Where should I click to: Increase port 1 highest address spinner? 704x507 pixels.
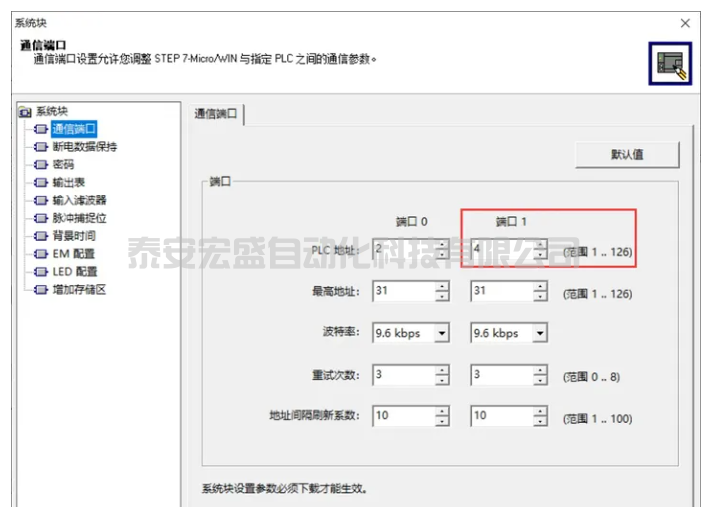[540, 286]
